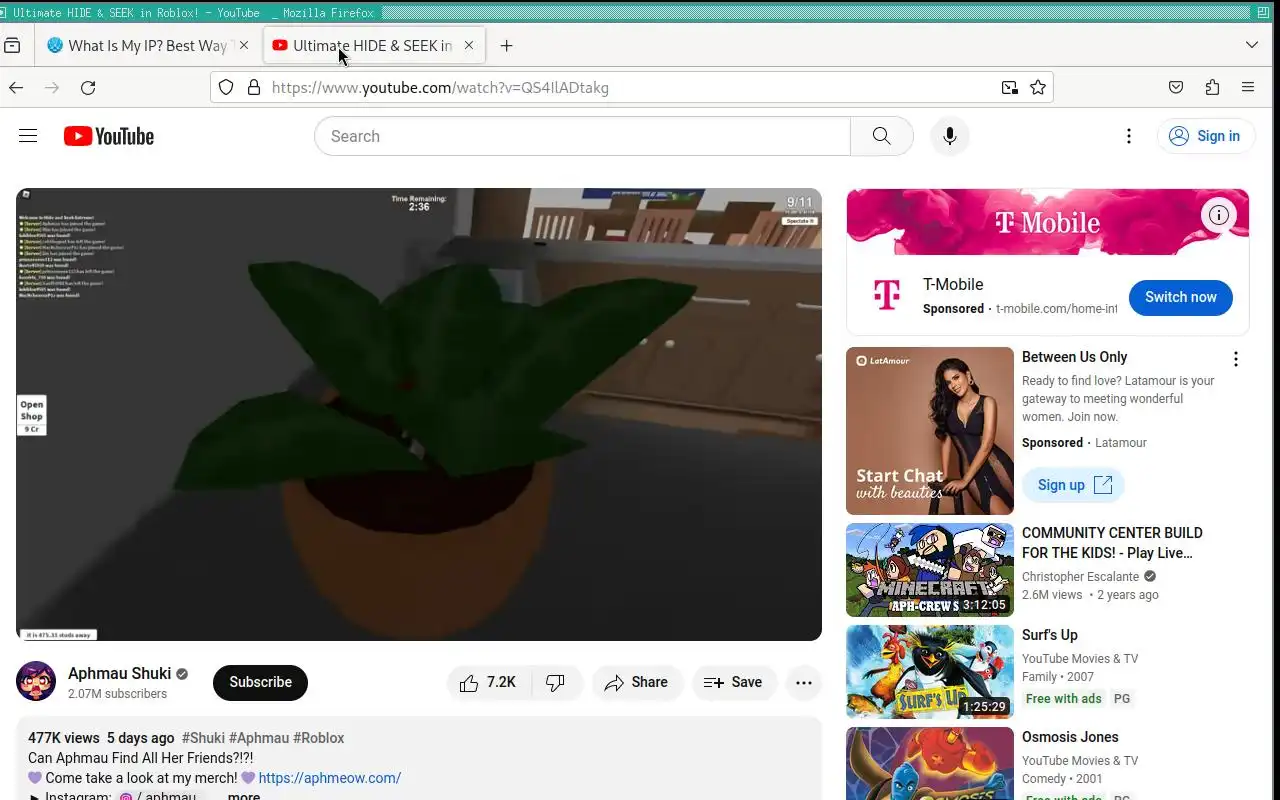Close the What Is My IP tab
The width and height of the screenshot is (1280, 800).
coord(243,45)
